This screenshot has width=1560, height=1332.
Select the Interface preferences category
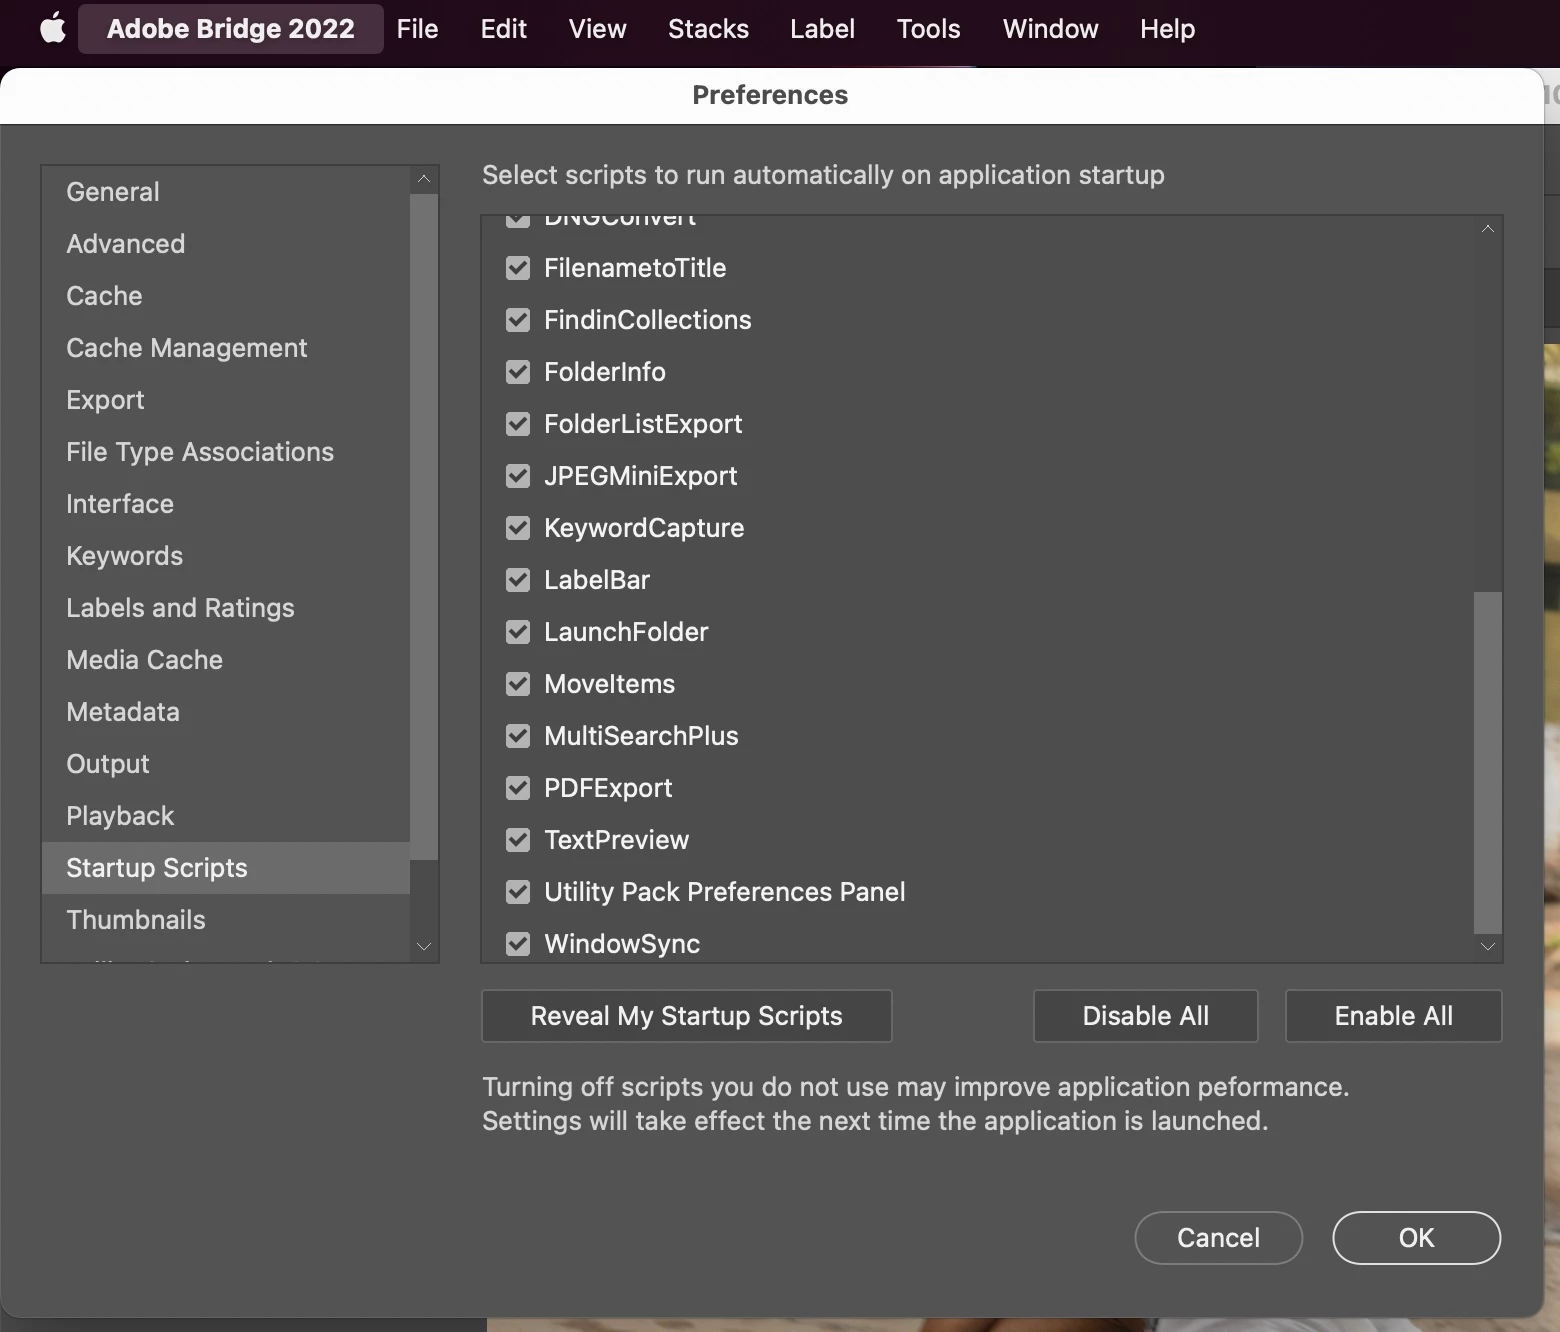[226, 504]
